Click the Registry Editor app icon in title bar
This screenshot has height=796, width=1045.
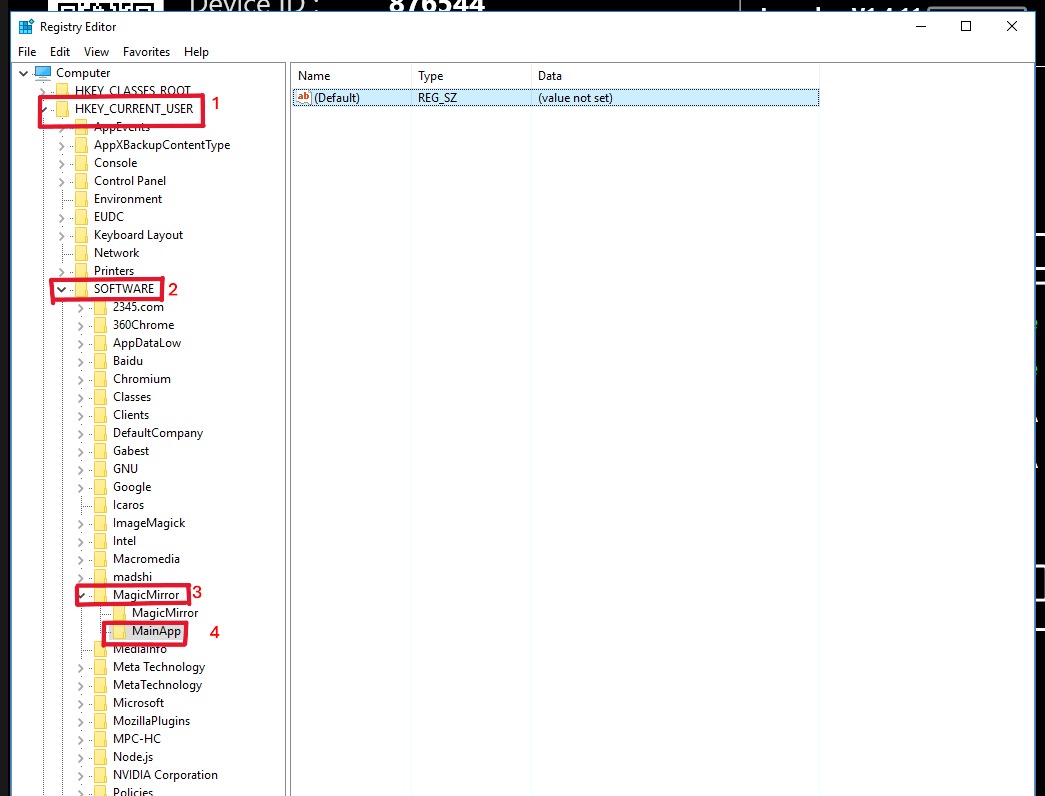point(26,27)
